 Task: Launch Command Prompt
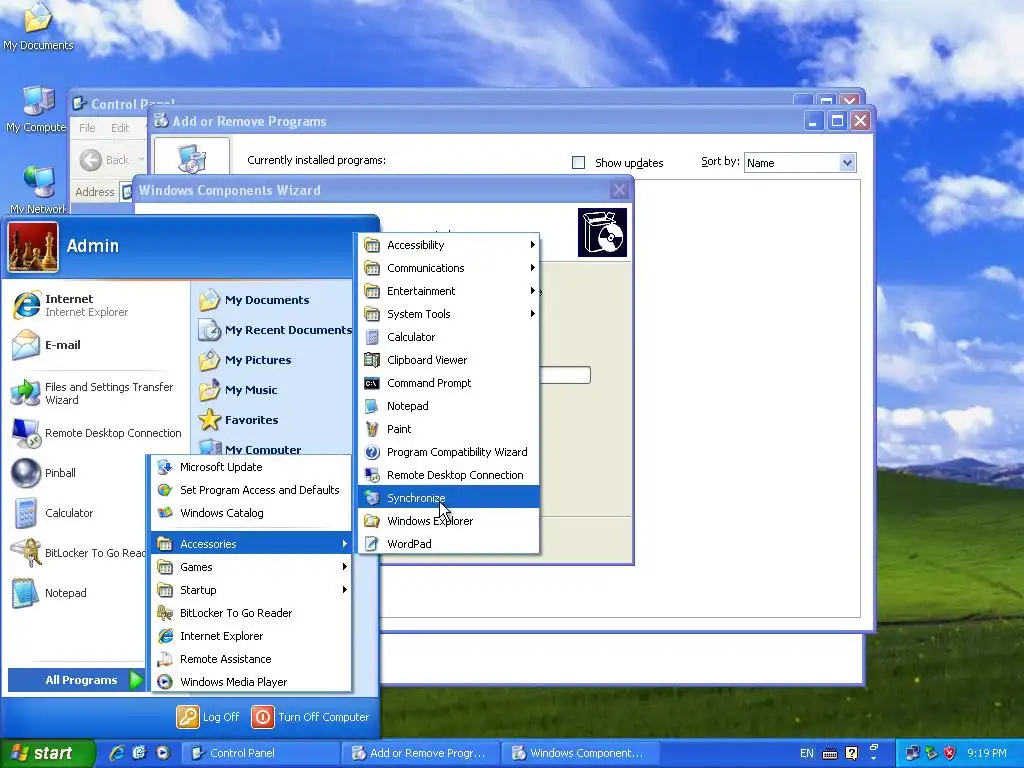pos(449,383)
